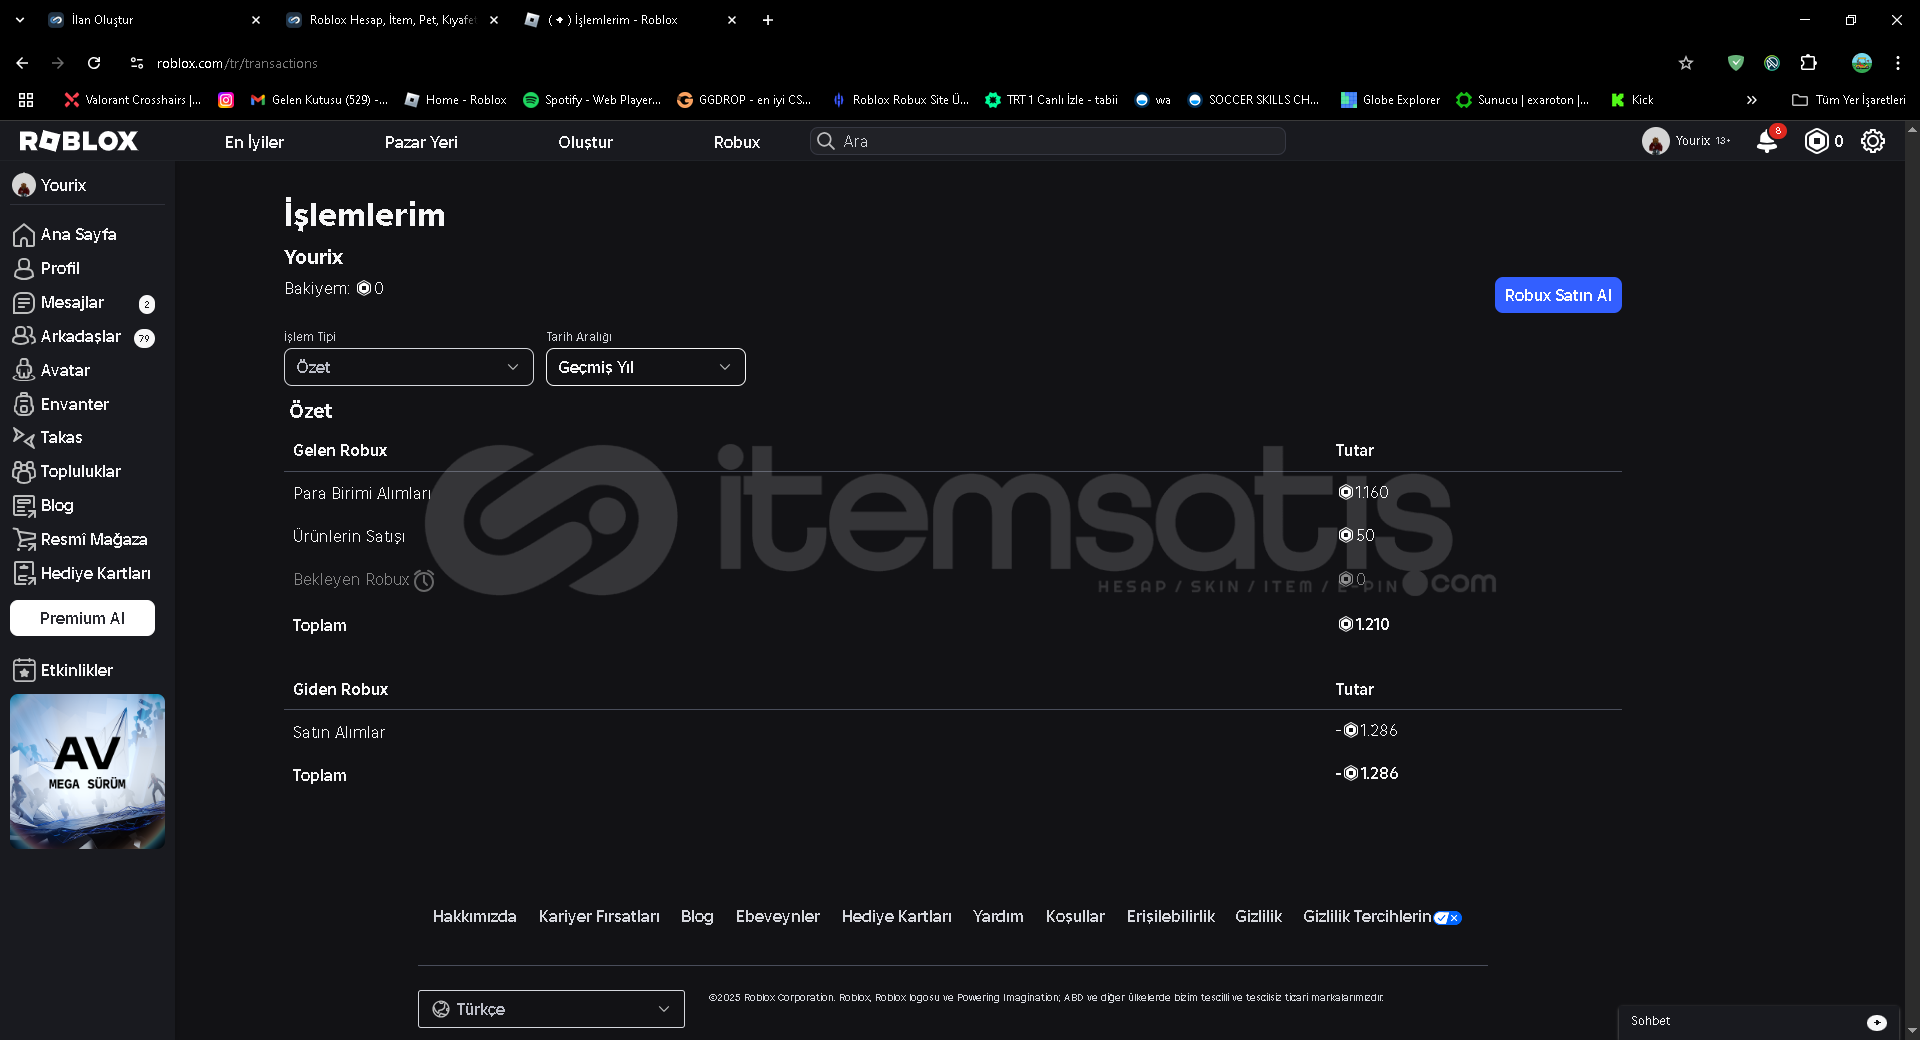Expand the Tarih Aralığı Geçmiş Yıl dropdown

pos(645,367)
